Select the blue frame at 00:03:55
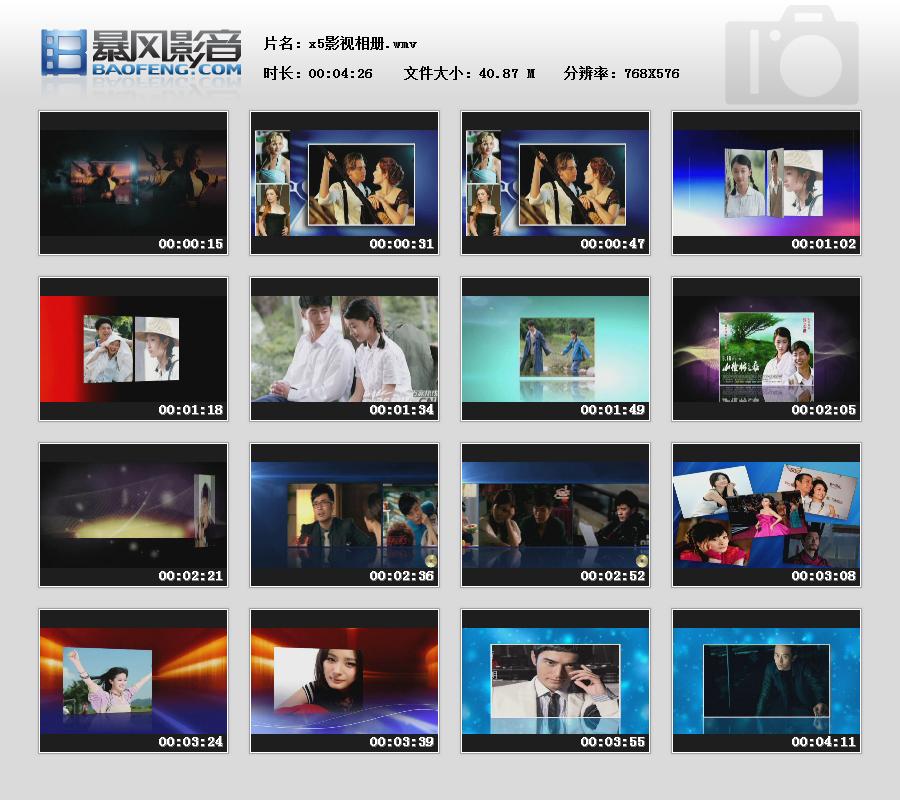The width and height of the screenshot is (900, 800). 555,680
